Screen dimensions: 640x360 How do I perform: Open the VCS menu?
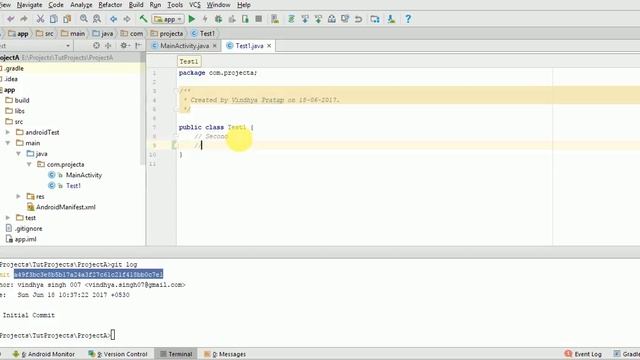(x=195, y=5)
